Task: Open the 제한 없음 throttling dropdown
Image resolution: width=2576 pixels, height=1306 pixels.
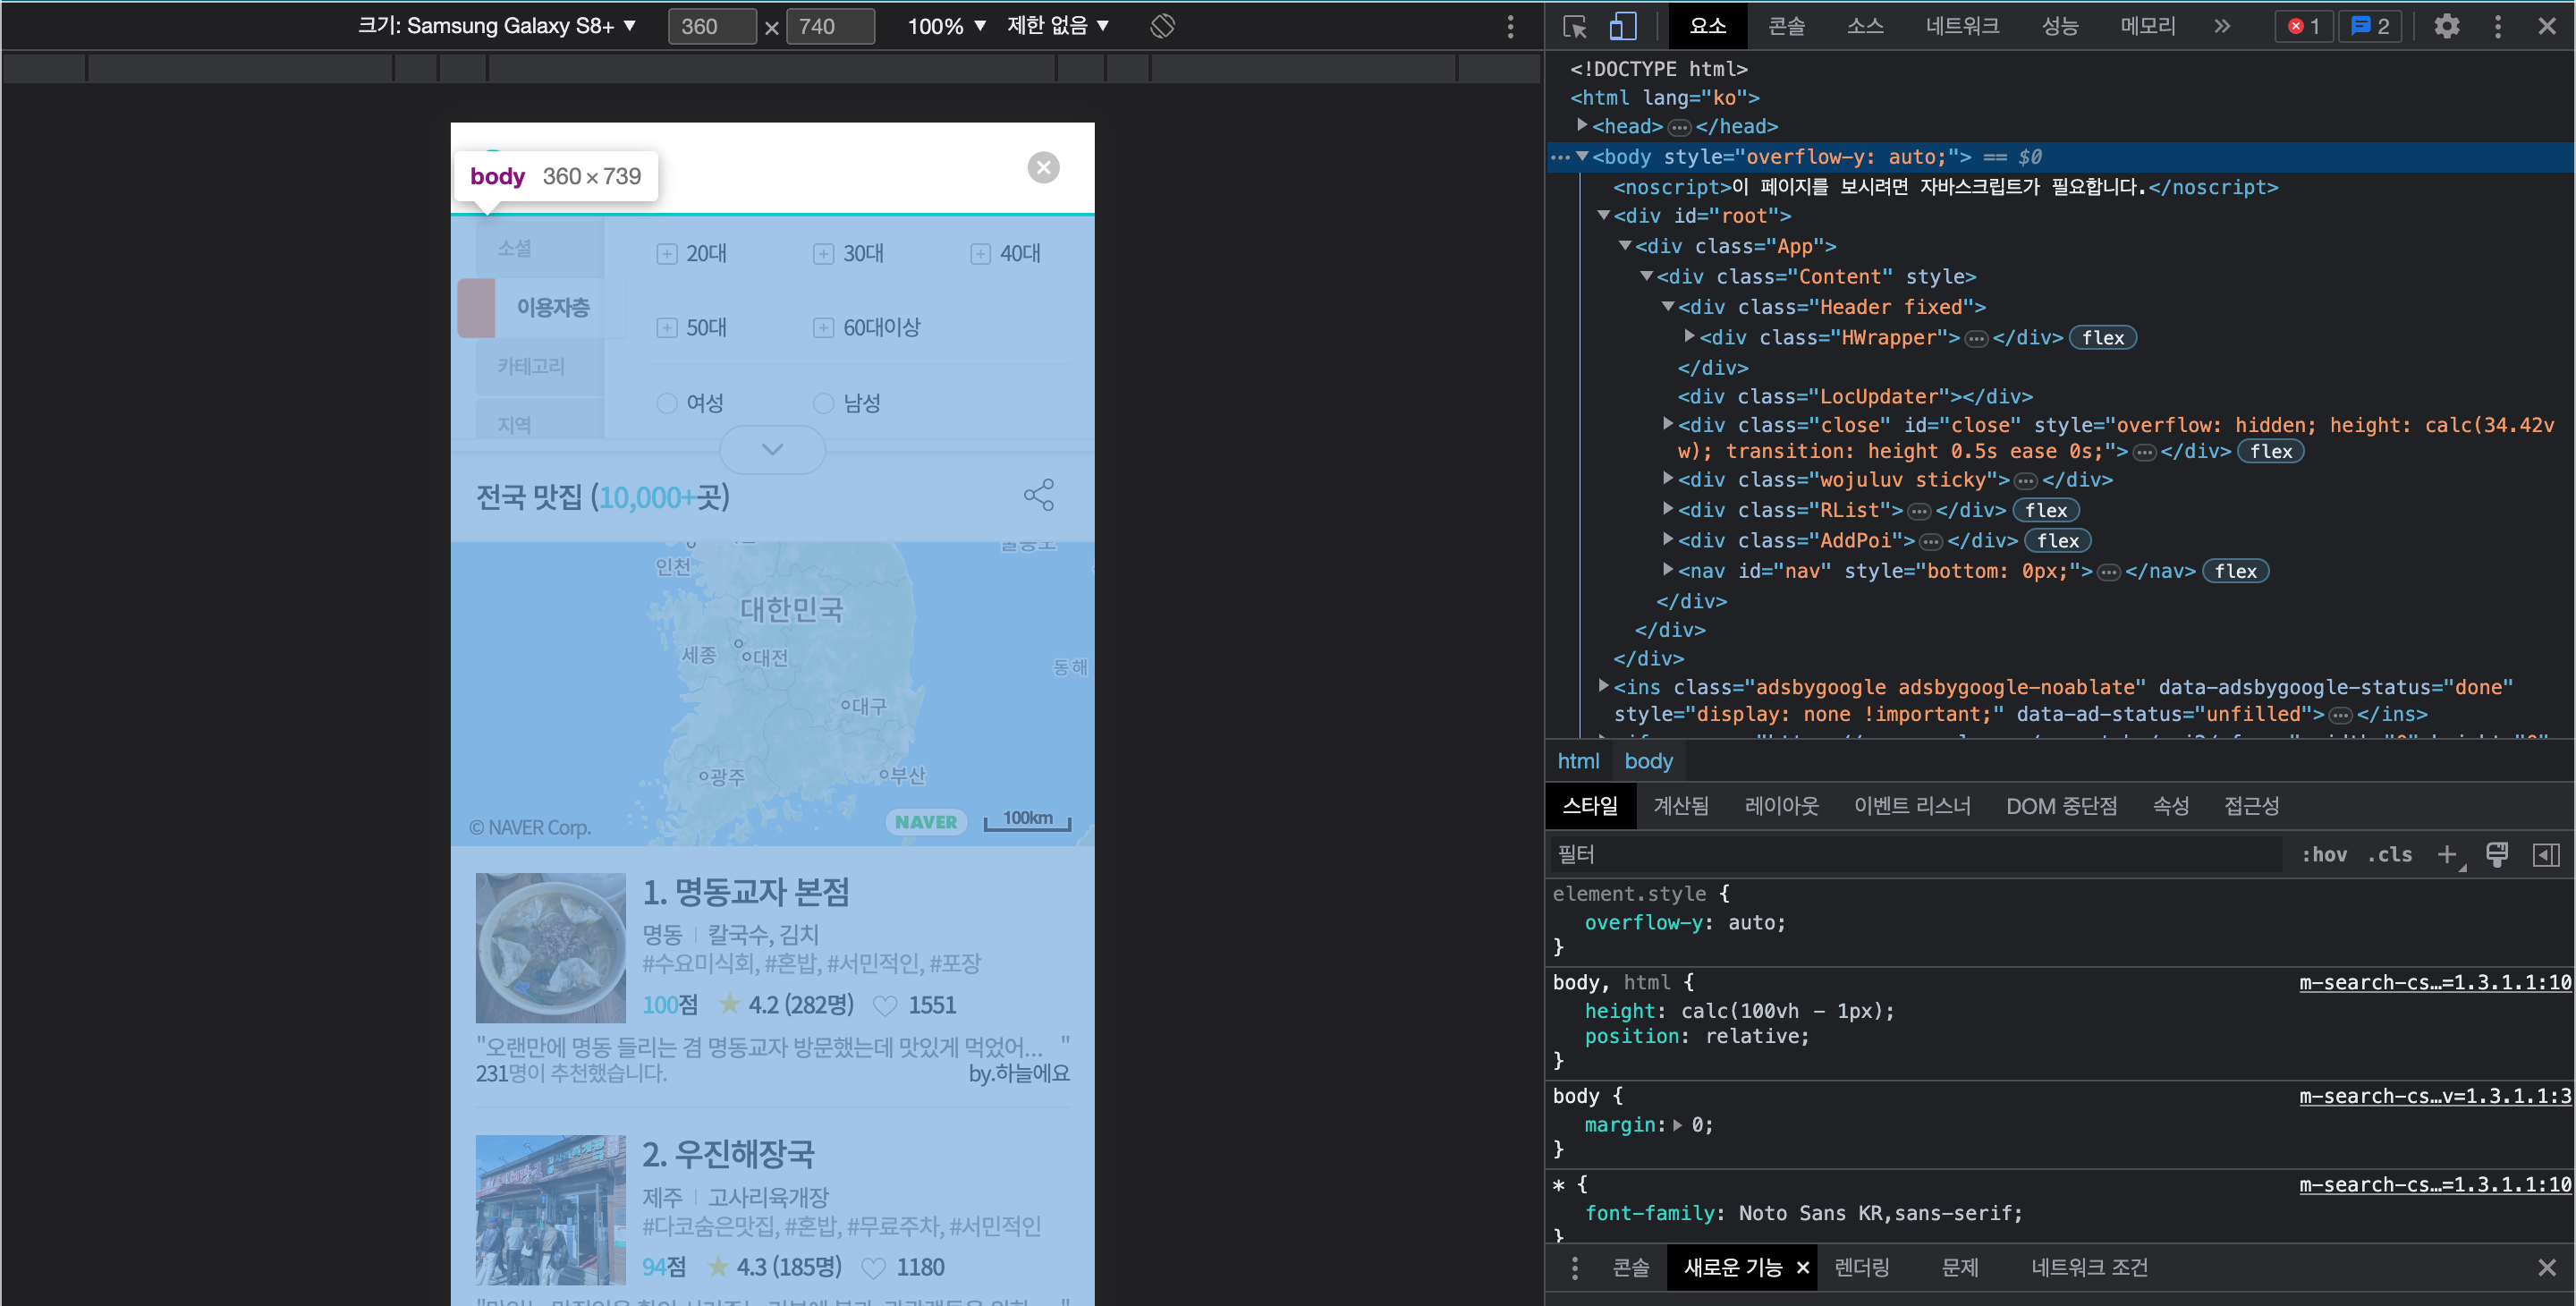Action: (x=1058, y=26)
